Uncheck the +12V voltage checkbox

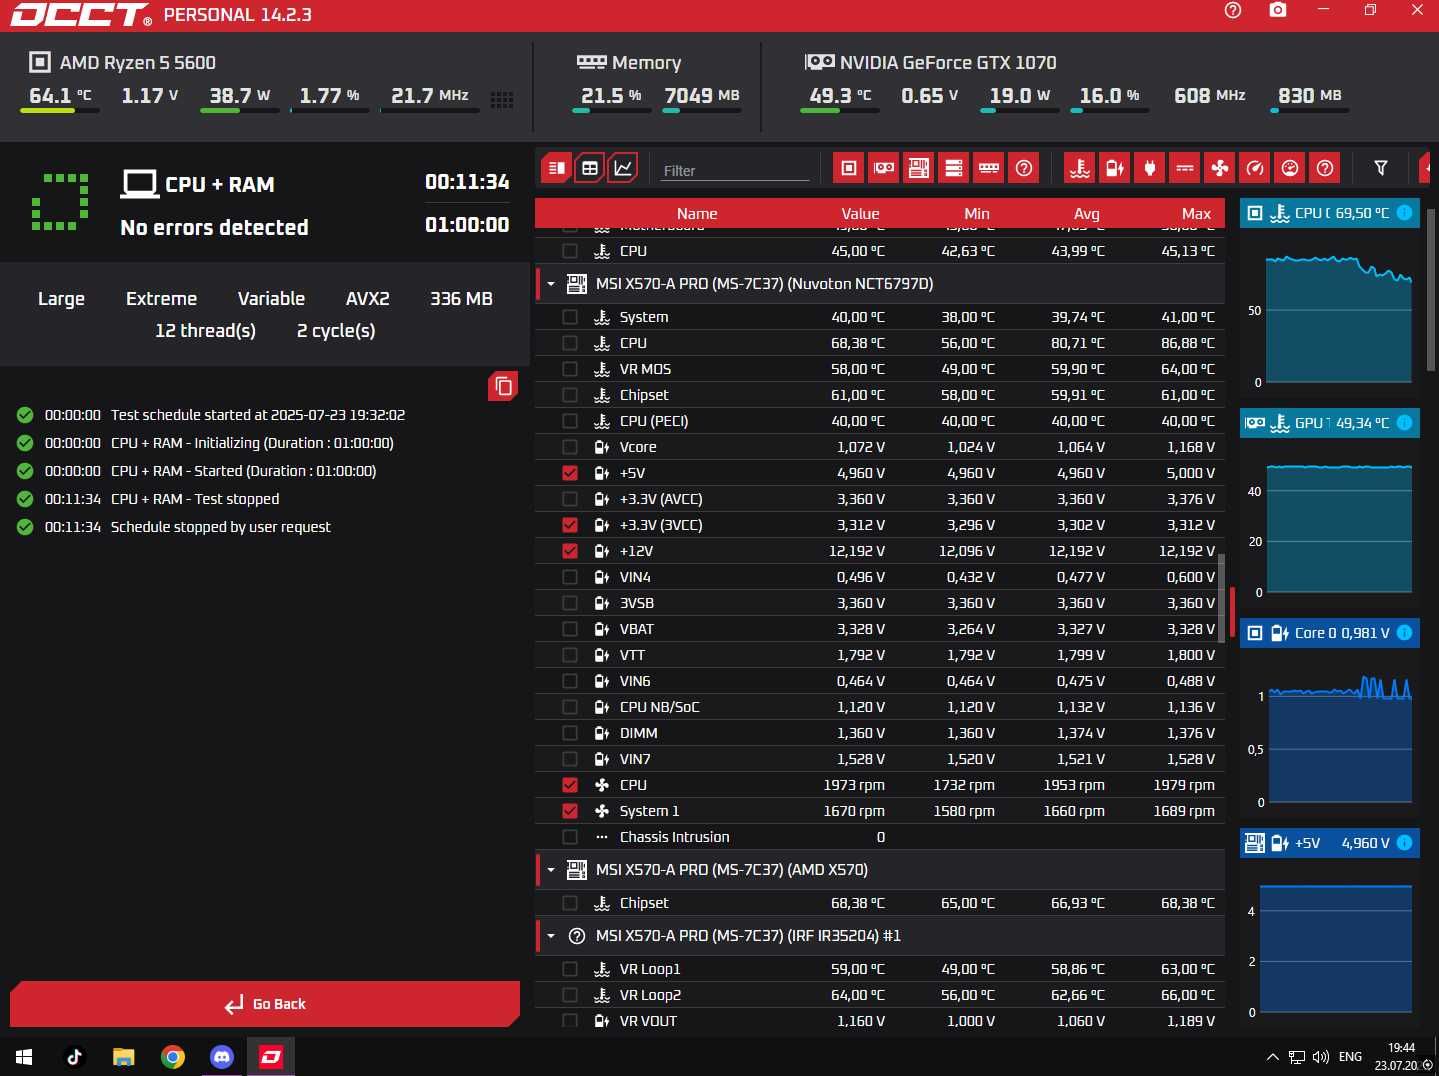click(x=570, y=551)
